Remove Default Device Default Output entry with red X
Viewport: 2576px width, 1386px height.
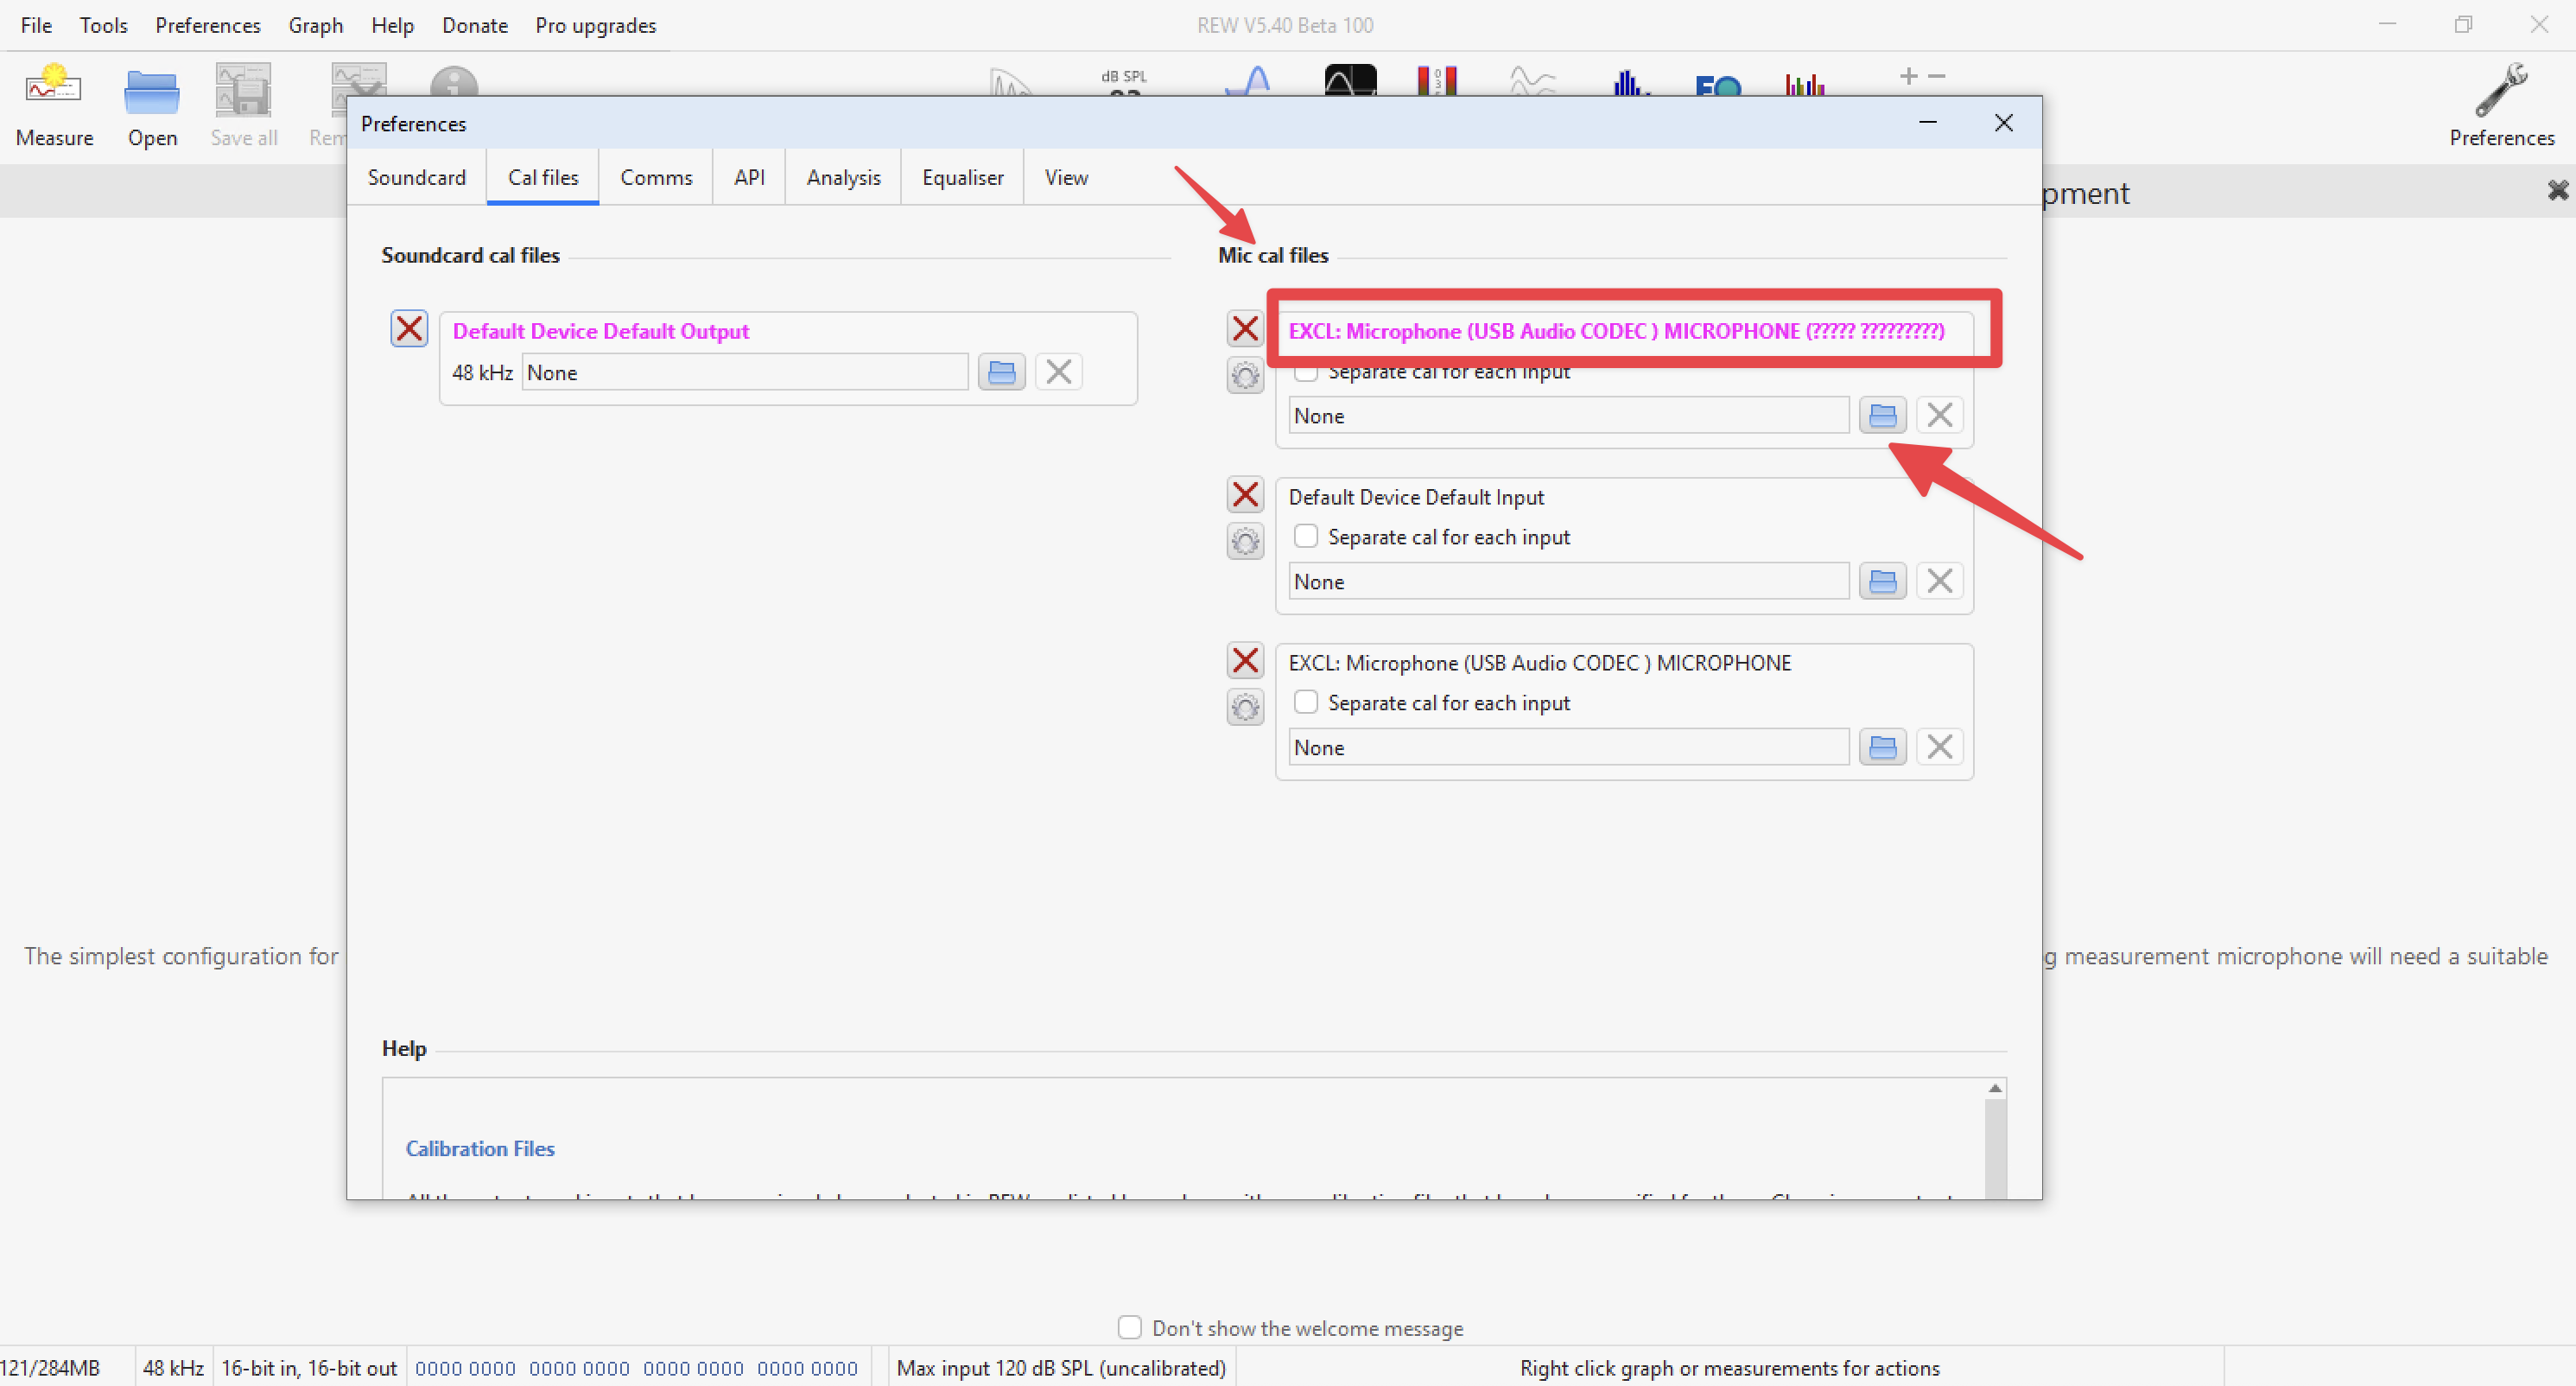pos(409,329)
